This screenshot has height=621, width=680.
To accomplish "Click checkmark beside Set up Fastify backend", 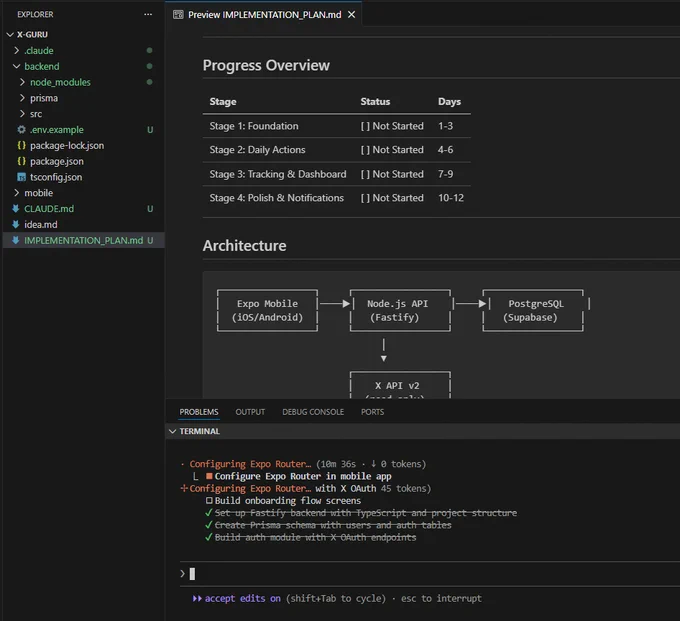I will (209, 513).
